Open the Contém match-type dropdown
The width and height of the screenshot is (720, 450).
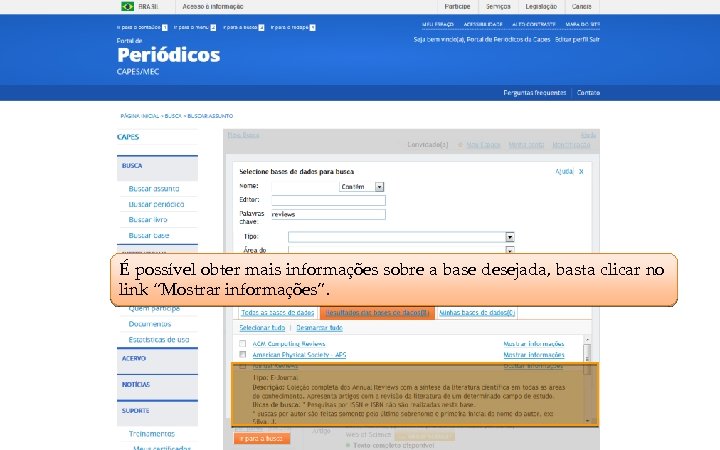(379, 186)
